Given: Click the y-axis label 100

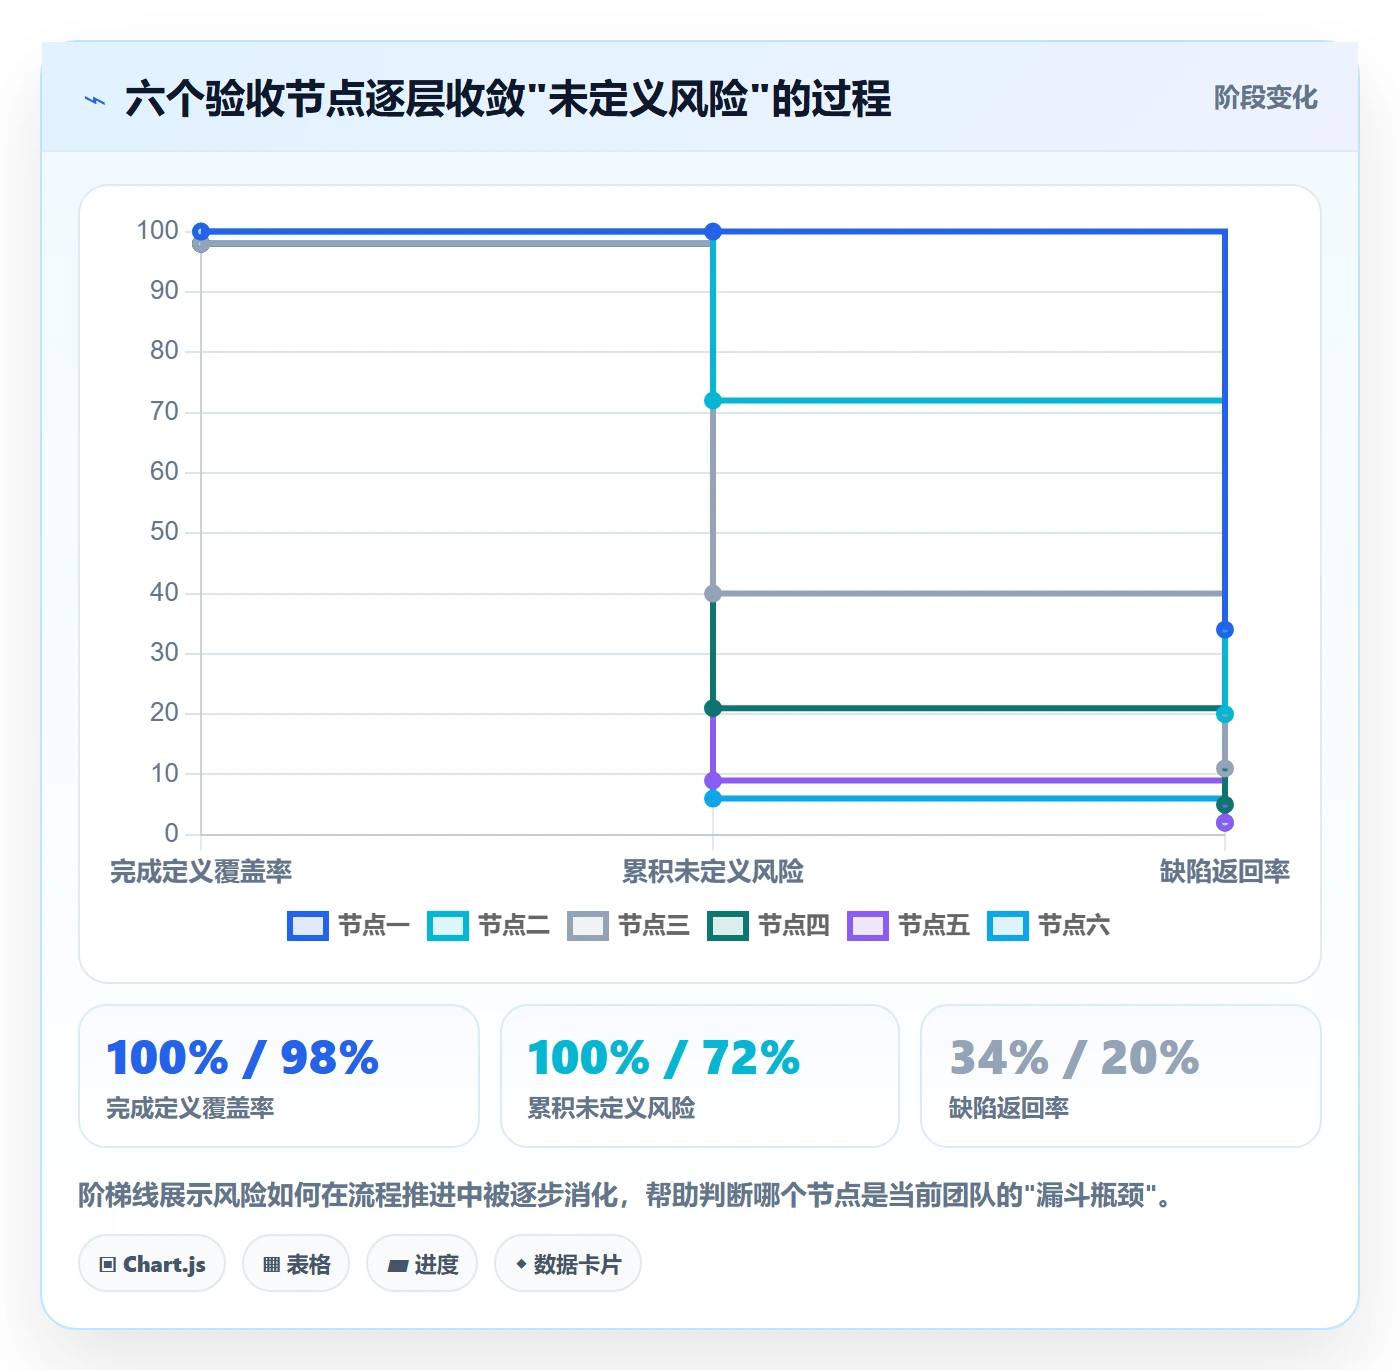Looking at the screenshot, I should pos(158,231).
